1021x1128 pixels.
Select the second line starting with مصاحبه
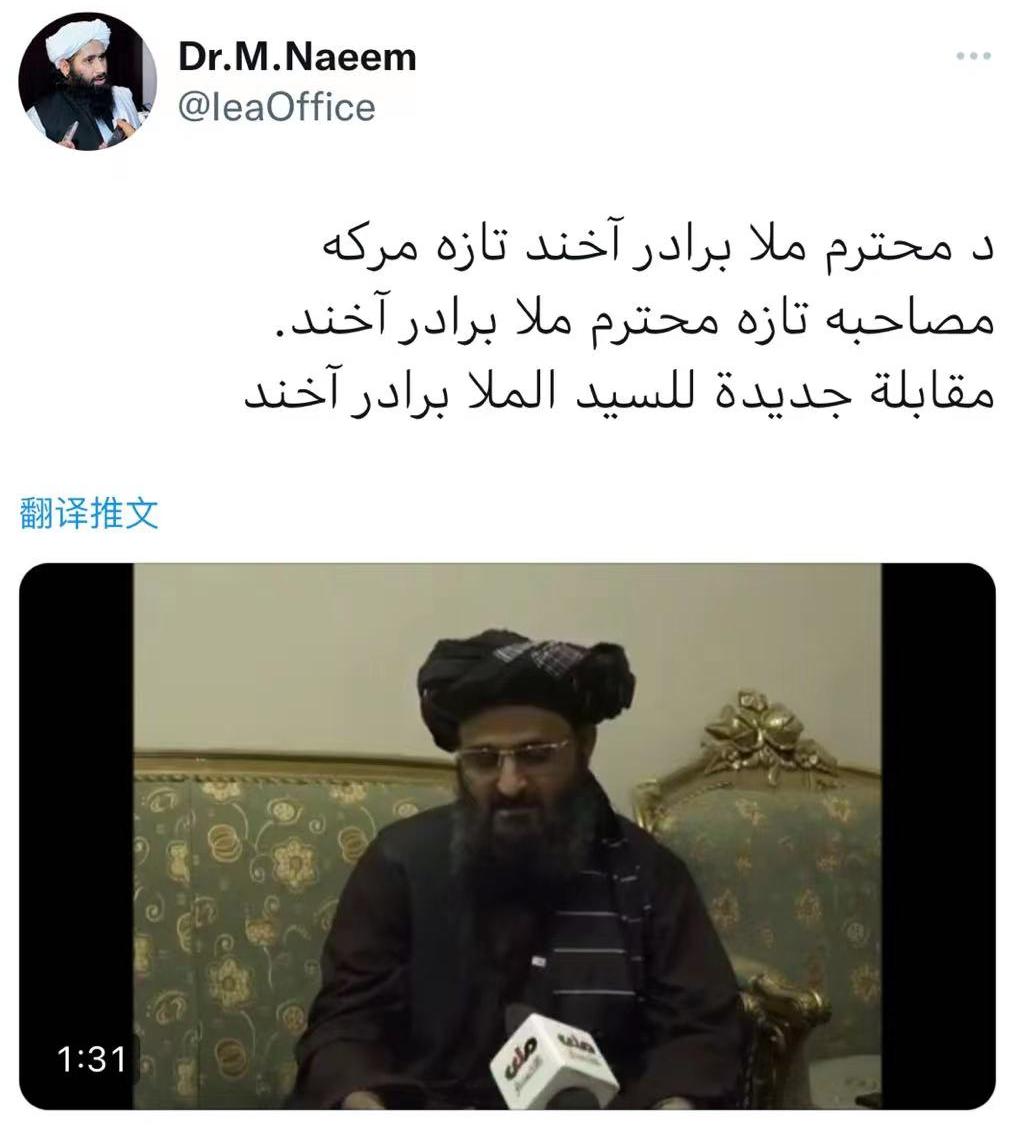click(630, 321)
